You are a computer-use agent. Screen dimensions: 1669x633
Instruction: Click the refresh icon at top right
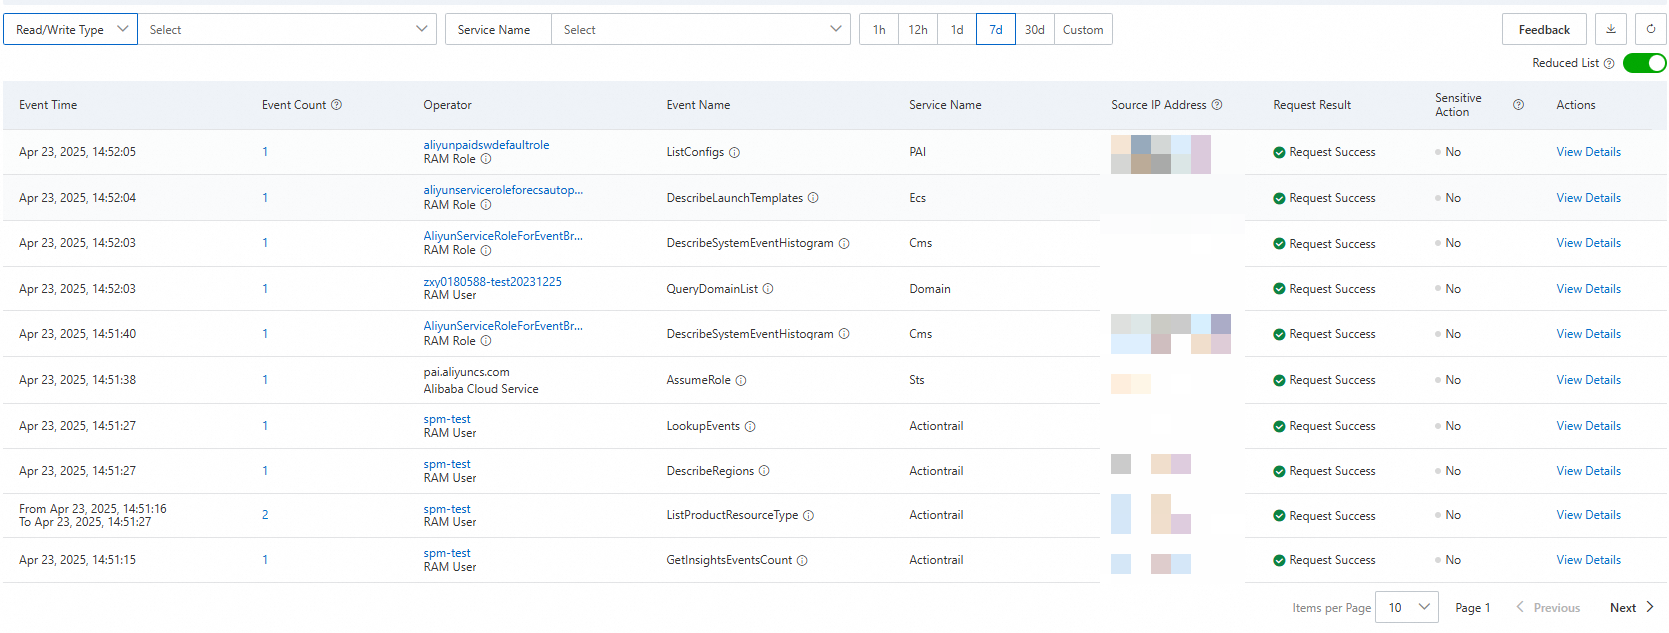click(x=1651, y=30)
